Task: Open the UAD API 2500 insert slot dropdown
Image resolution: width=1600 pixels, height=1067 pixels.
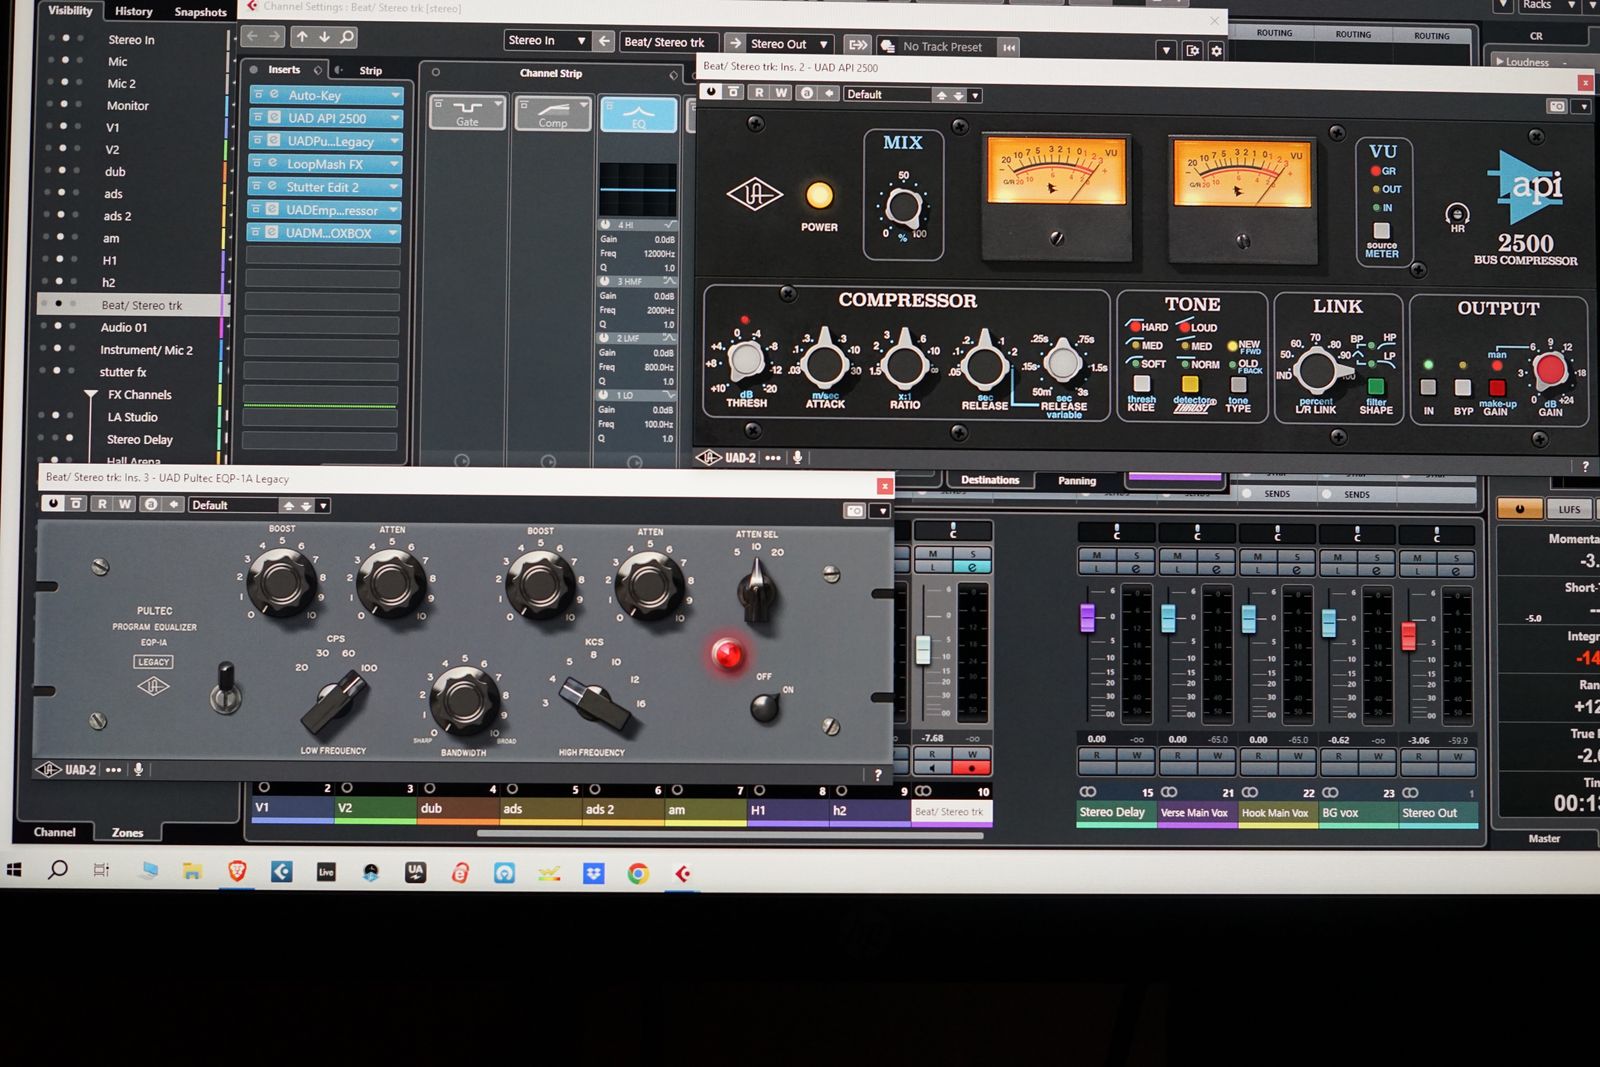Action: pyautogui.click(x=396, y=118)
